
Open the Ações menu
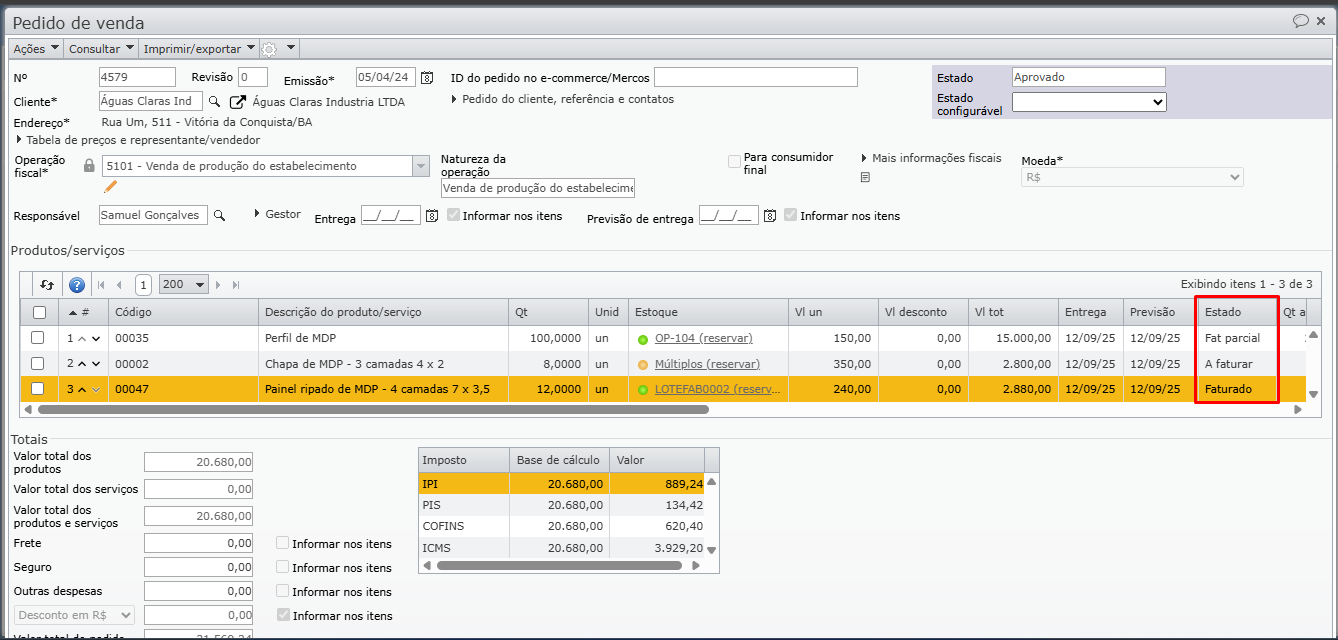[36, 48]
